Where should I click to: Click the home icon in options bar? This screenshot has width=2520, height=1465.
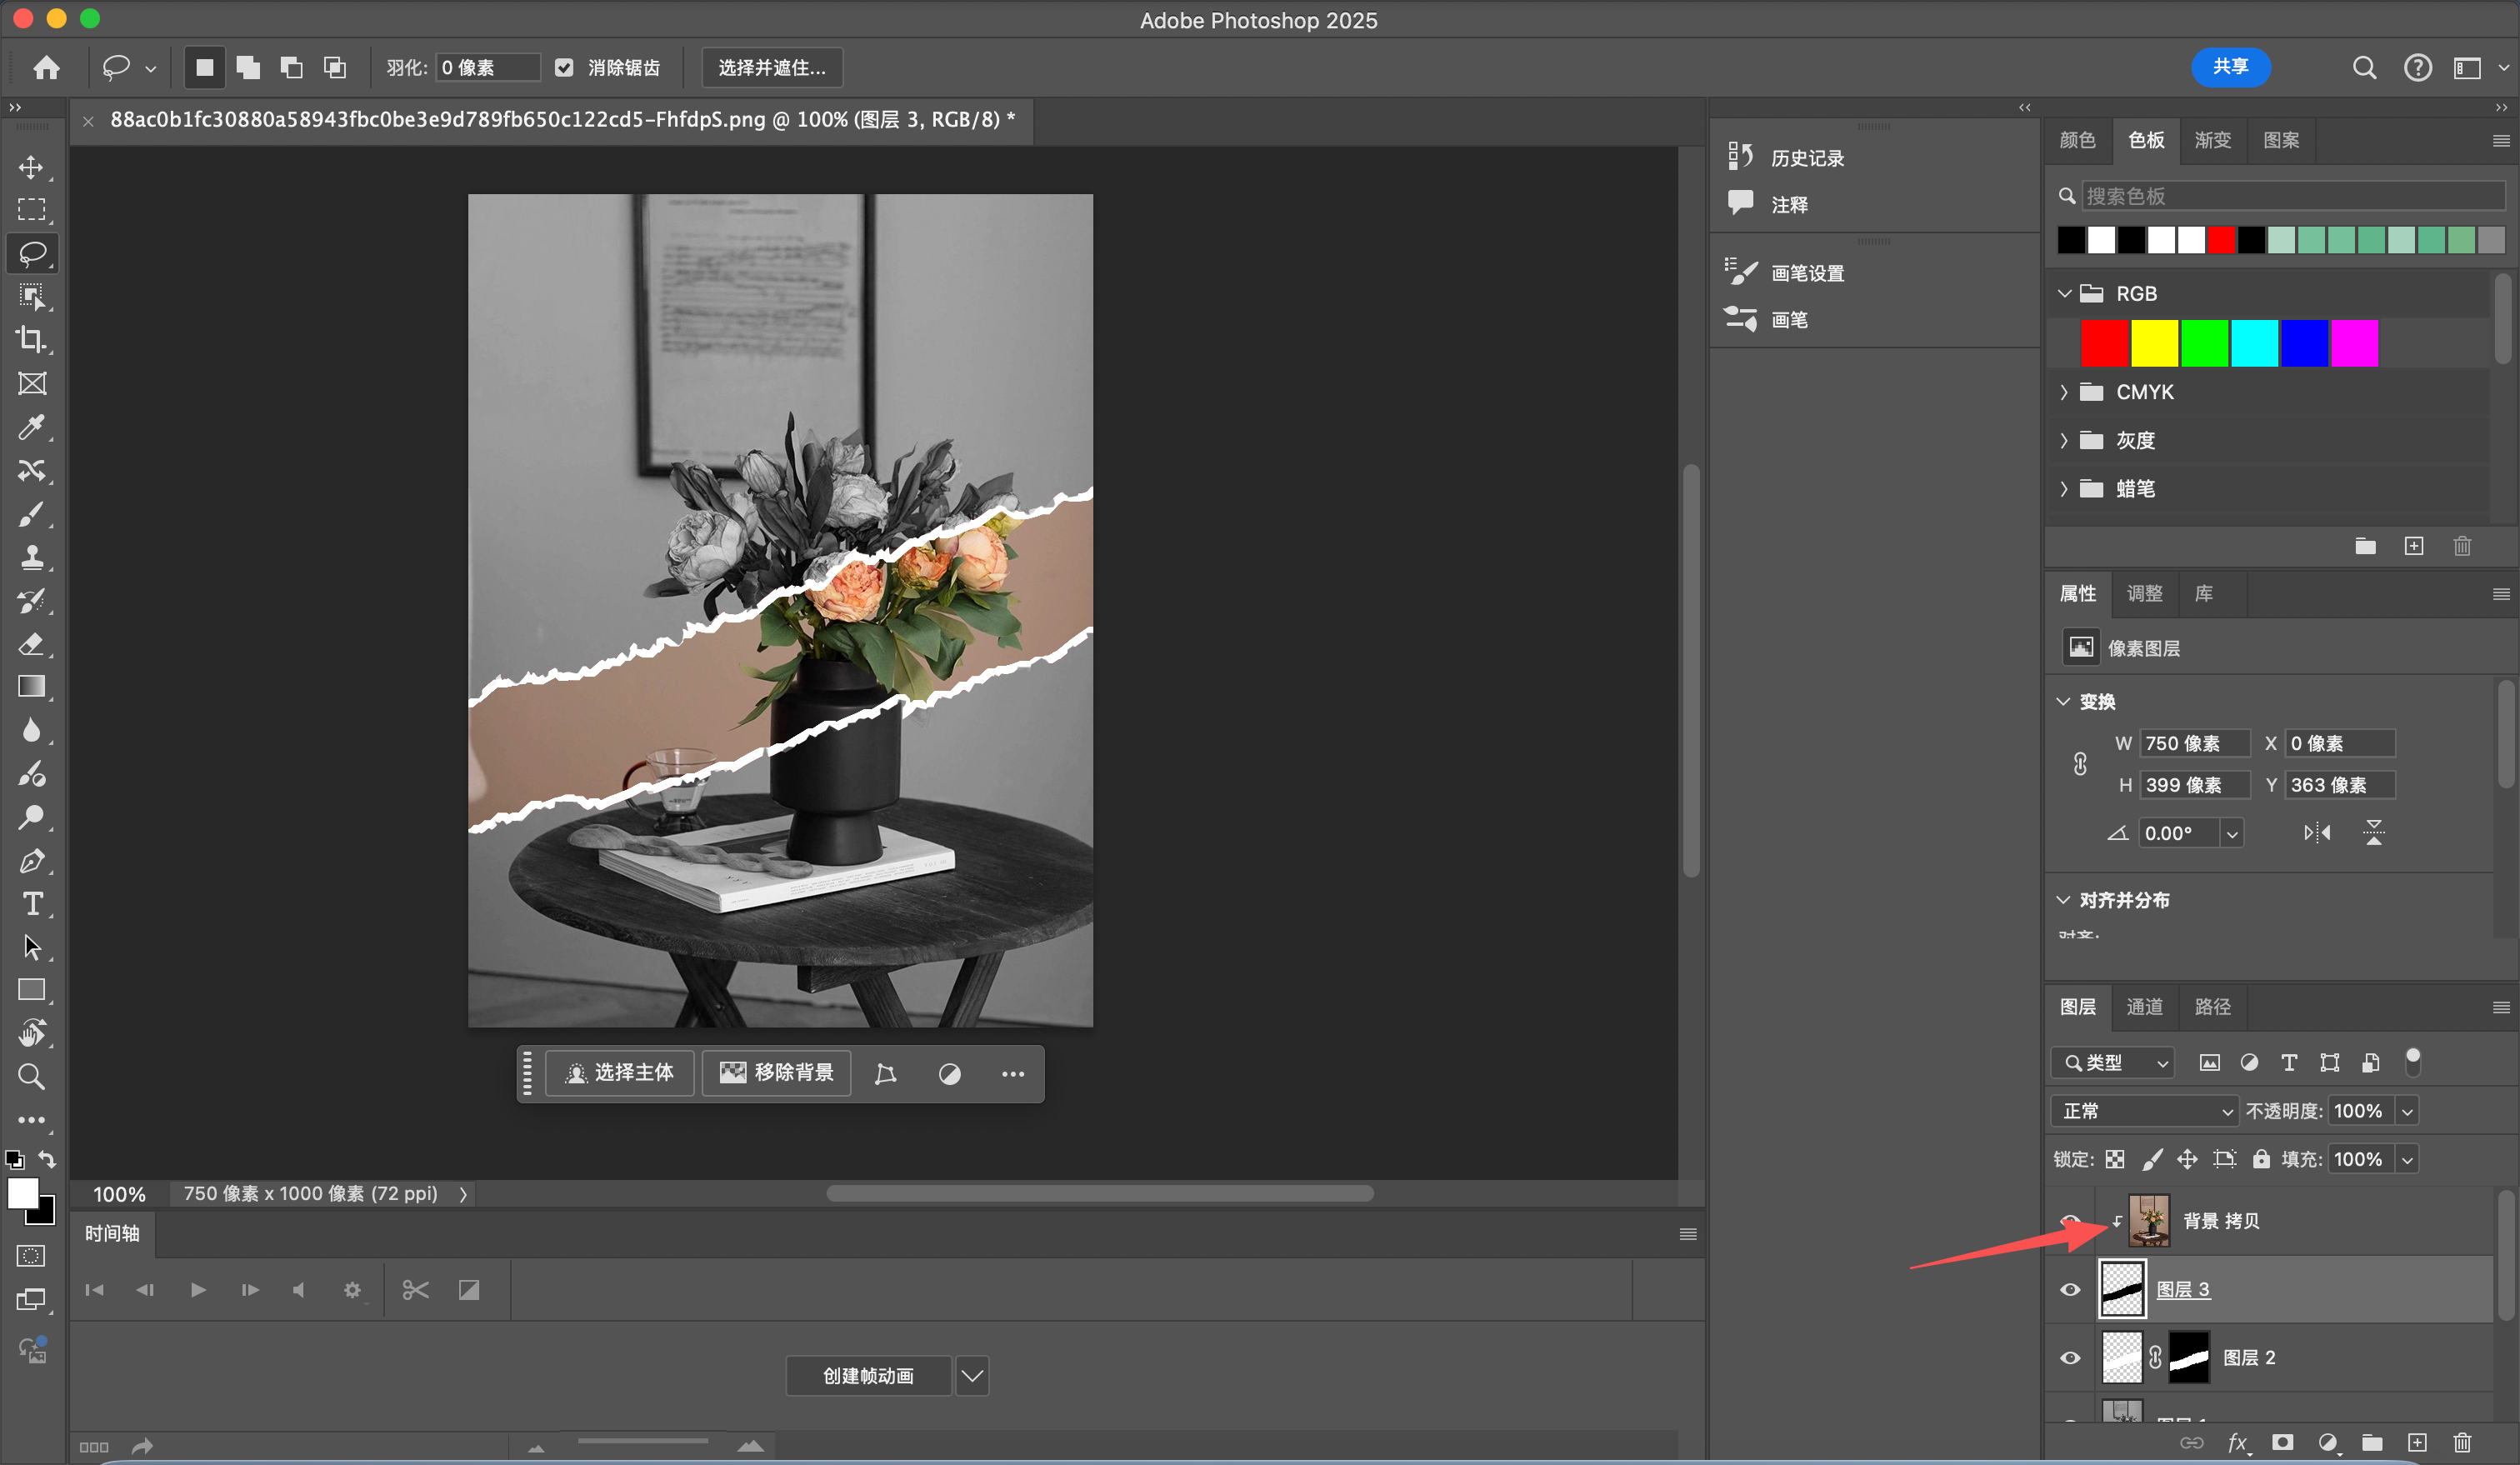click(x=46, y=67)
